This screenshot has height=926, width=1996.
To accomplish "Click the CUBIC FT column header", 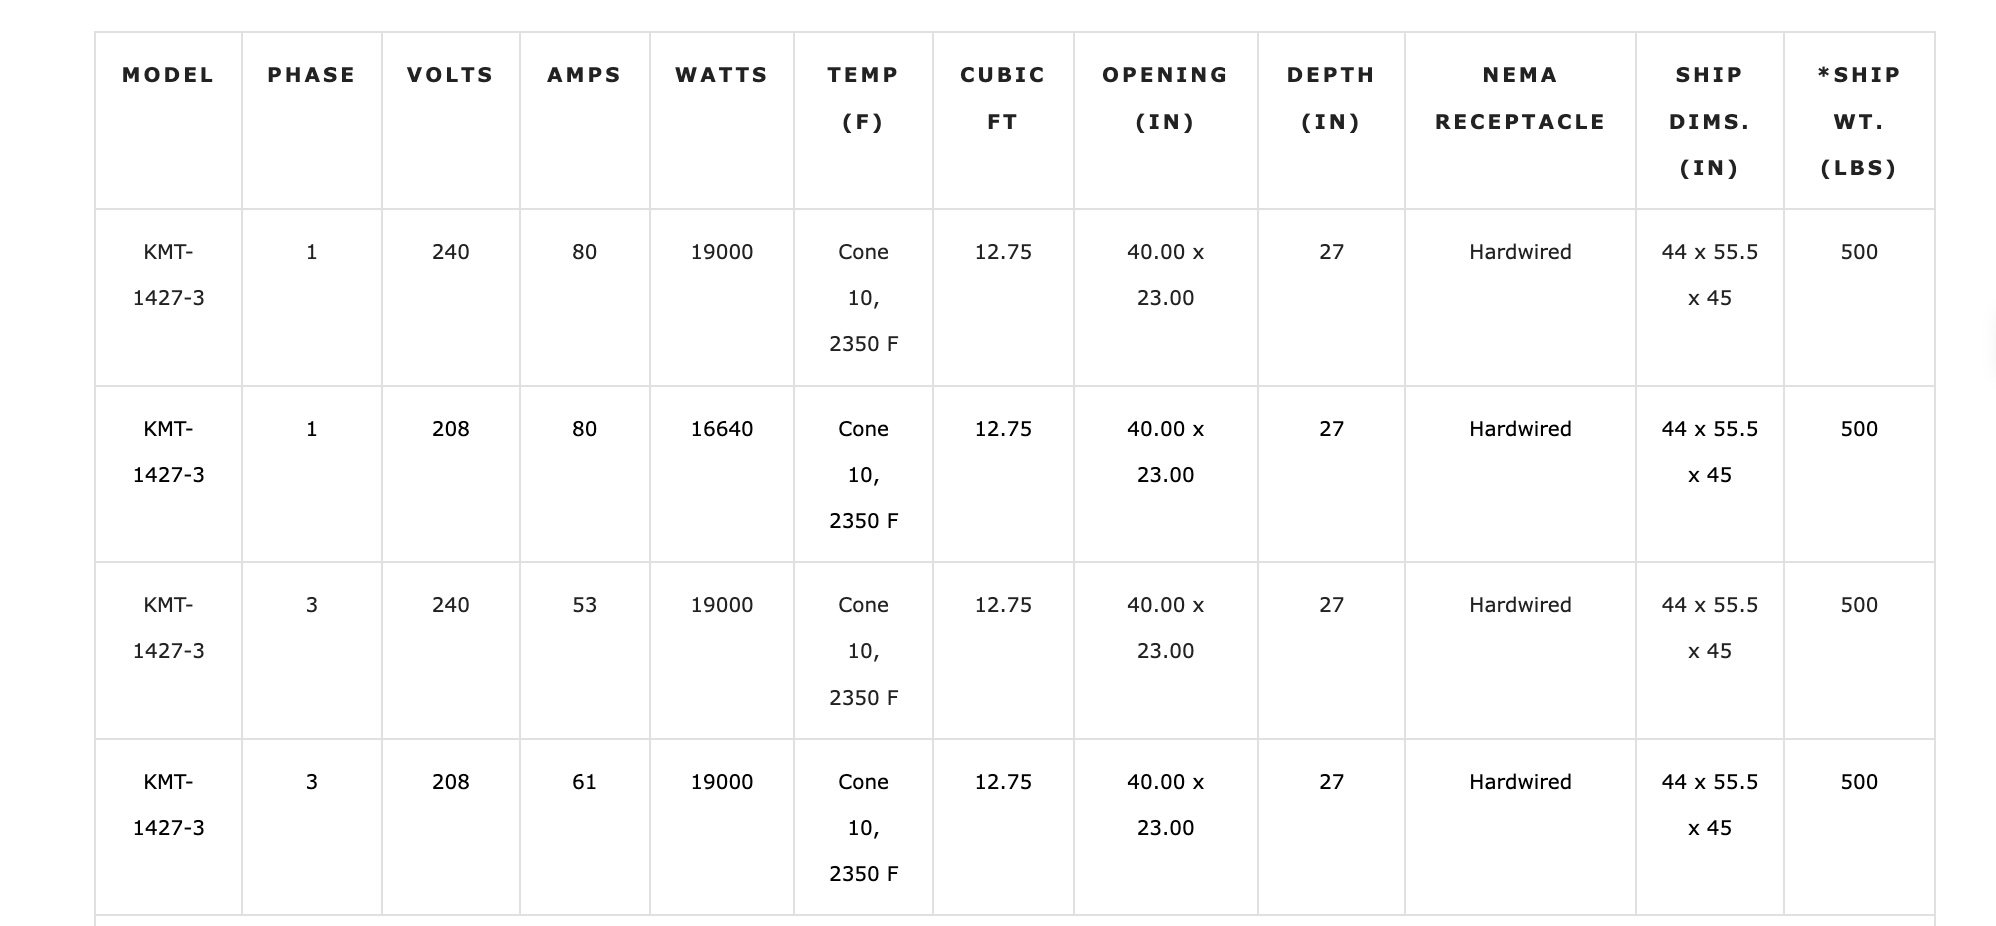I will coord(1003,98).
